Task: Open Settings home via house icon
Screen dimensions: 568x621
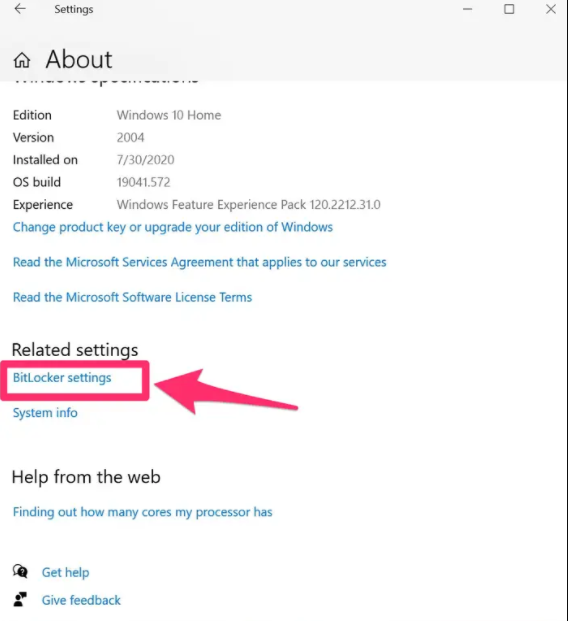Action: click(x=22, y=60)
